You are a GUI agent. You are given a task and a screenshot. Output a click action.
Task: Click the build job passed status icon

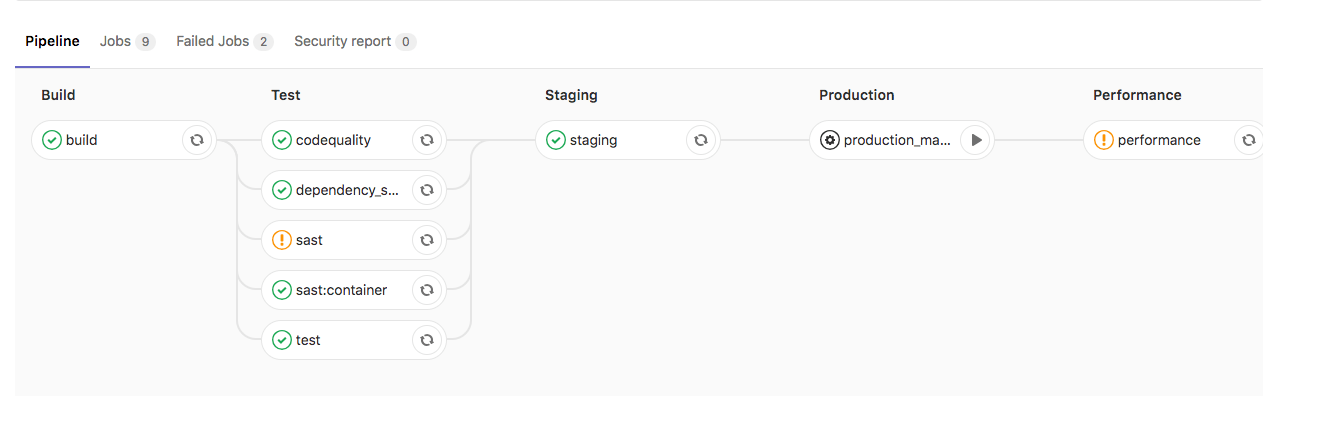(52, 140)
